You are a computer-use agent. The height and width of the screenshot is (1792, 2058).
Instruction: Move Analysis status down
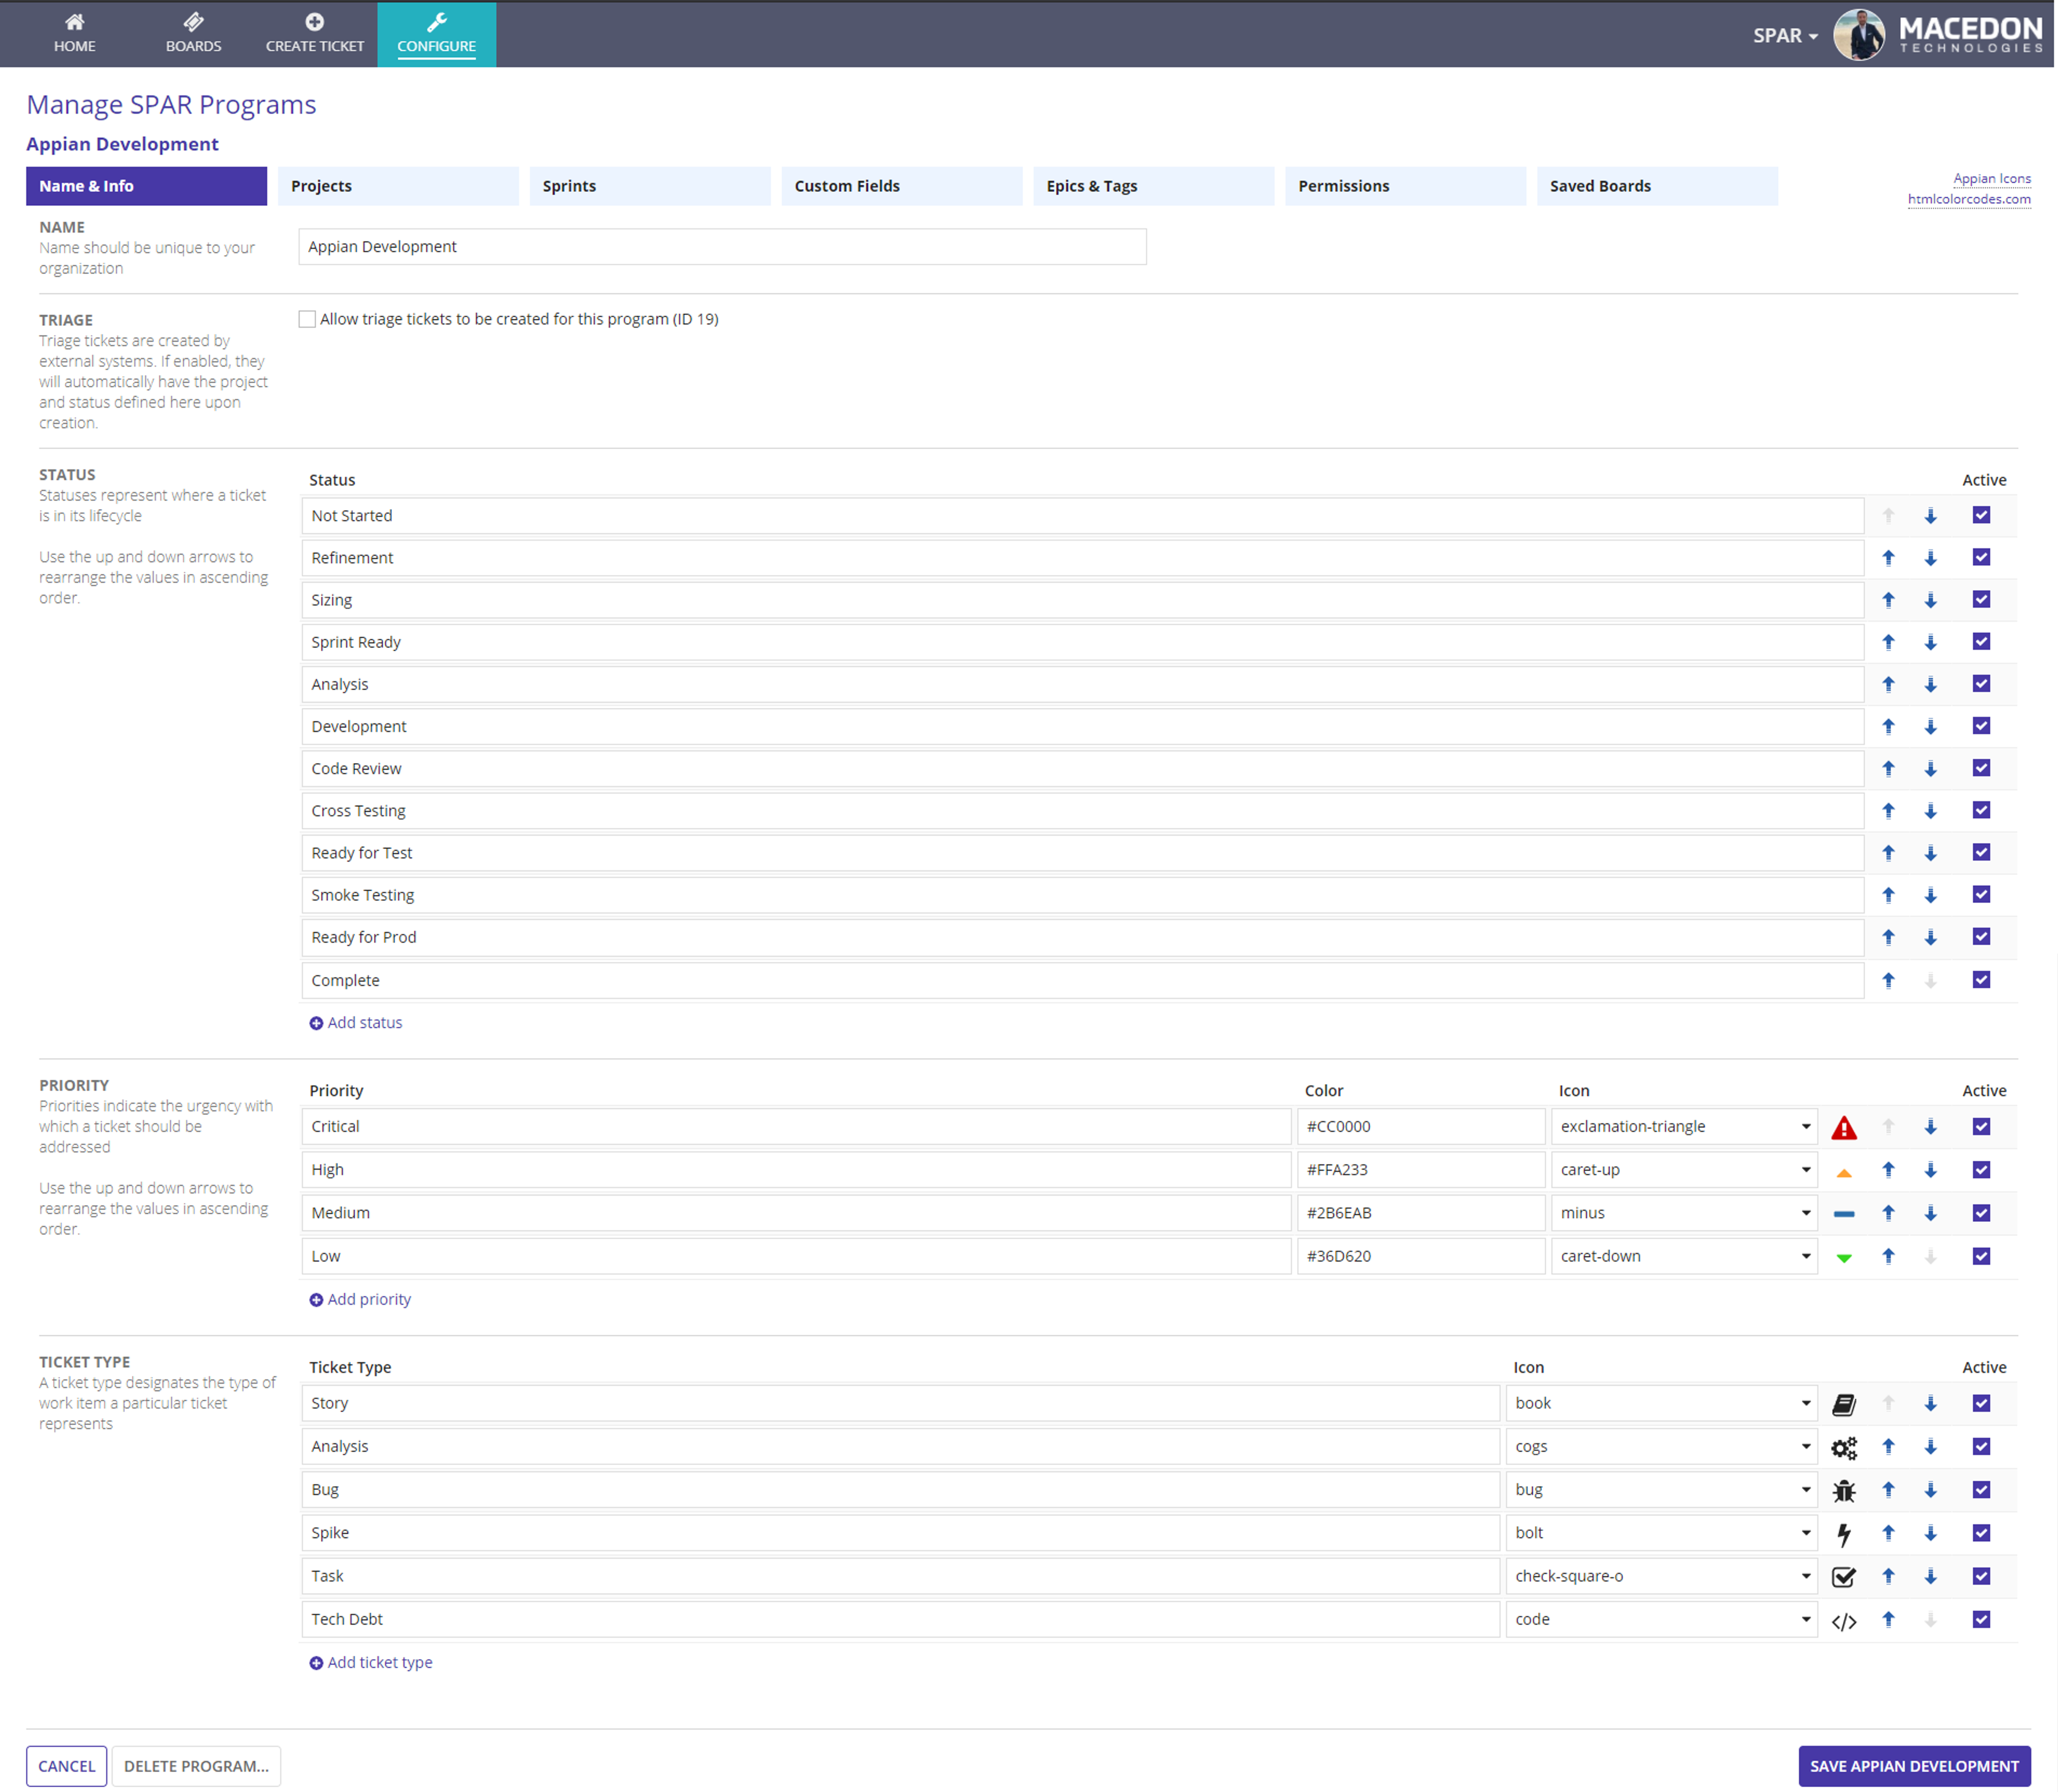click(x=1930, y=684)
